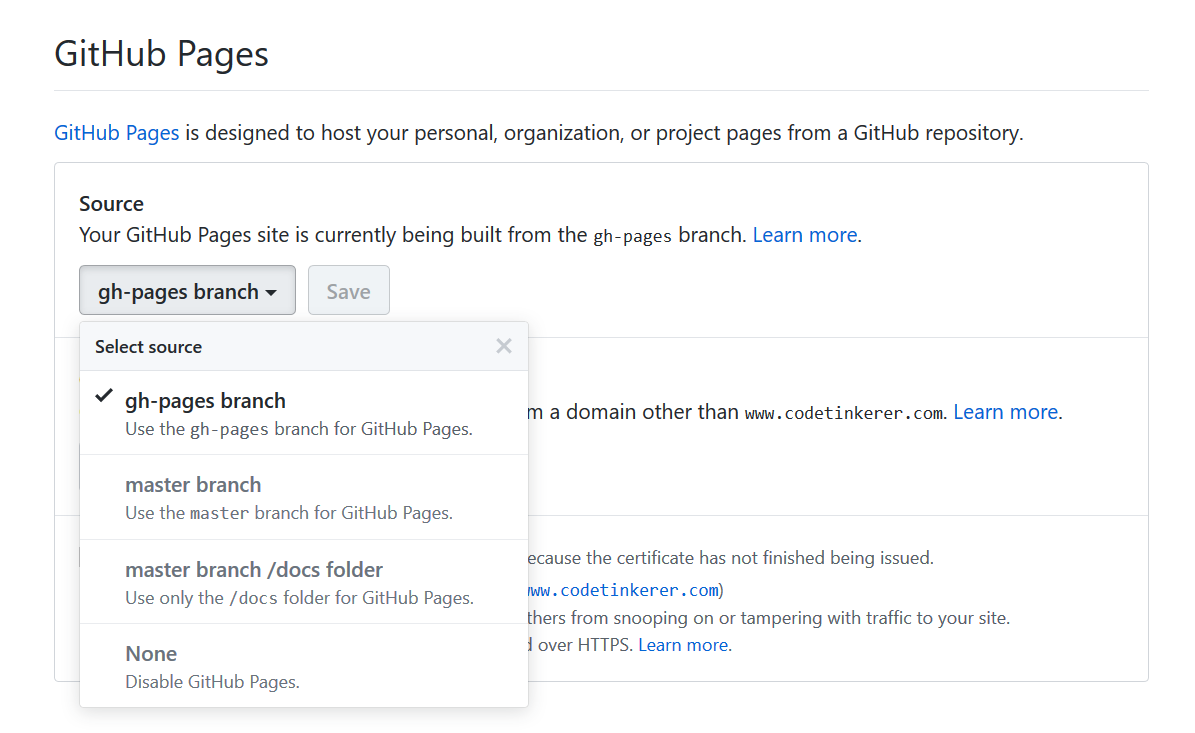
Task: Click the Select source popup header
Action: 148,347
